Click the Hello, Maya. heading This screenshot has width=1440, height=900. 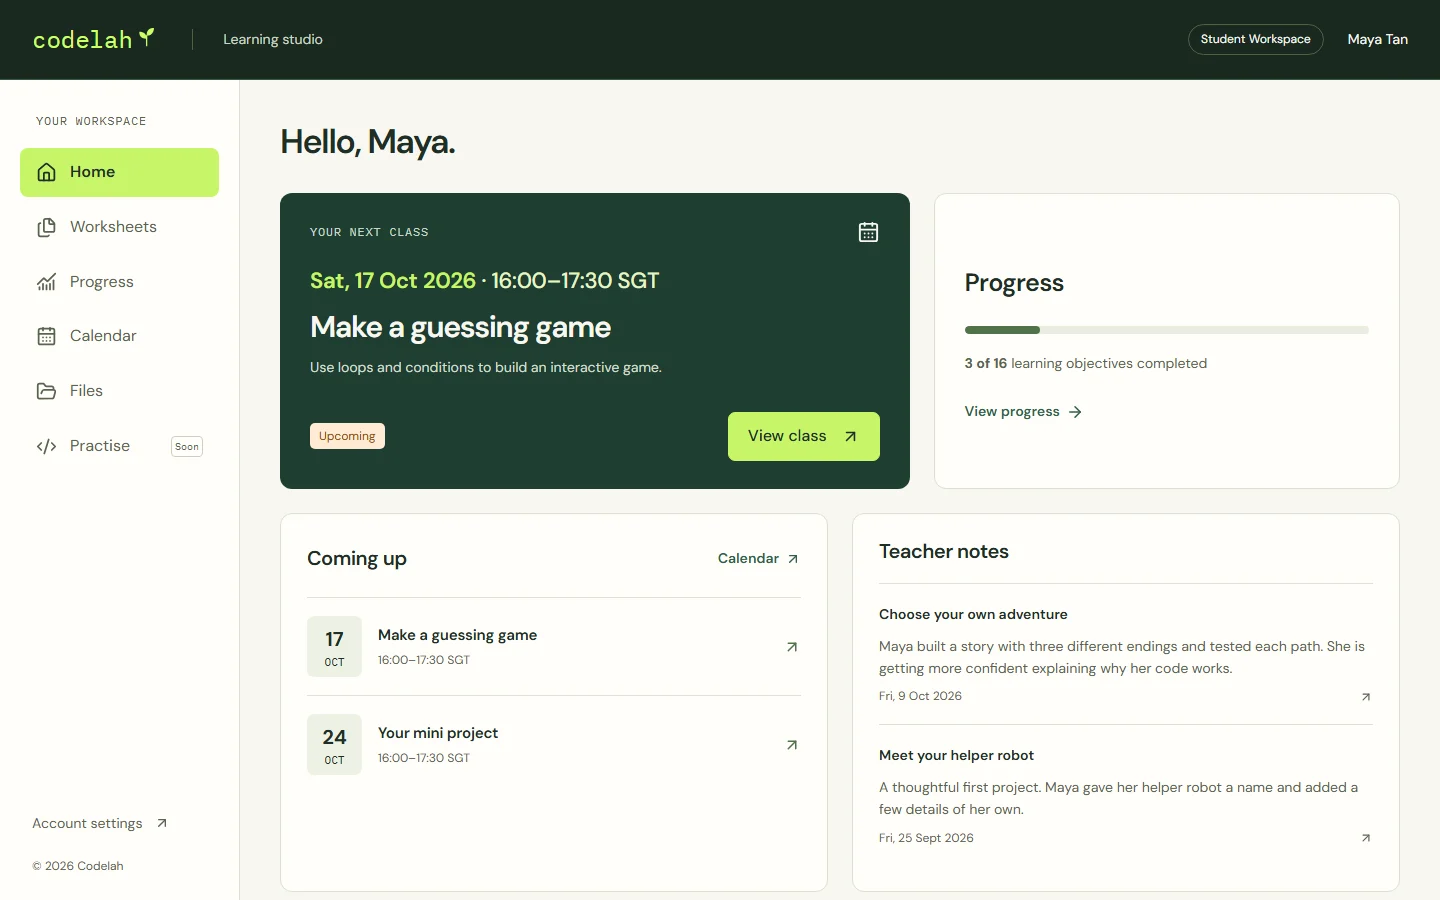click(368, 142)
